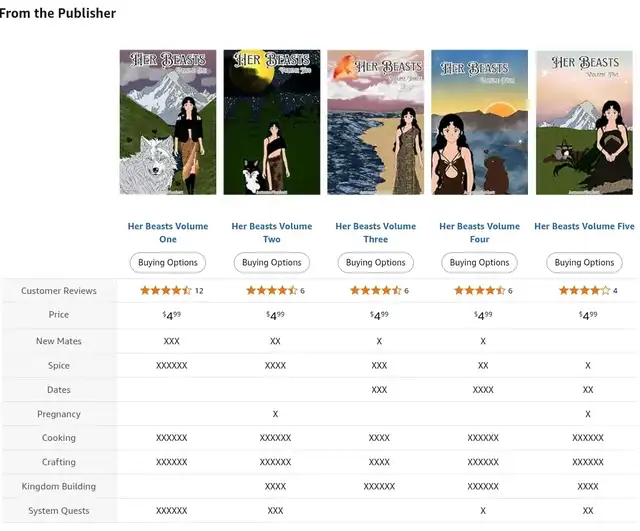This screenshot has height=531, width=640.
Task: Follow the Her Beasts Volume Three title link
Action: click(376, 233)
